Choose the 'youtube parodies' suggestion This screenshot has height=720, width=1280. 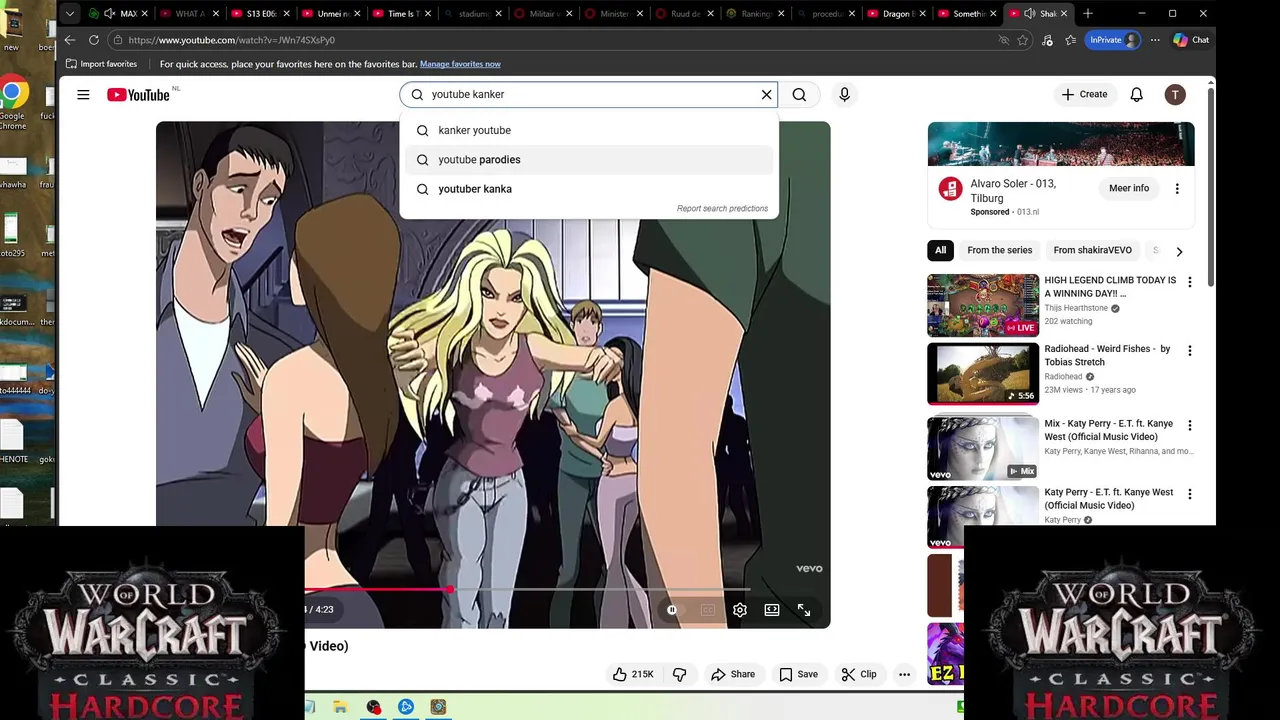coord(589,160)
